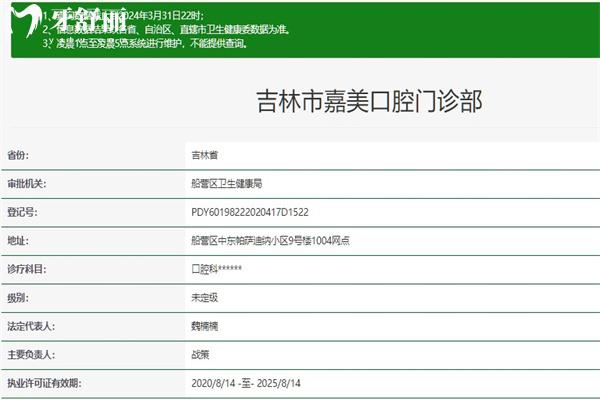This screenshot has width=600, height=400.
Task: Click notice line about 凌晨系统进行维护
Action: pyautogui.click(x=145, y=43)
